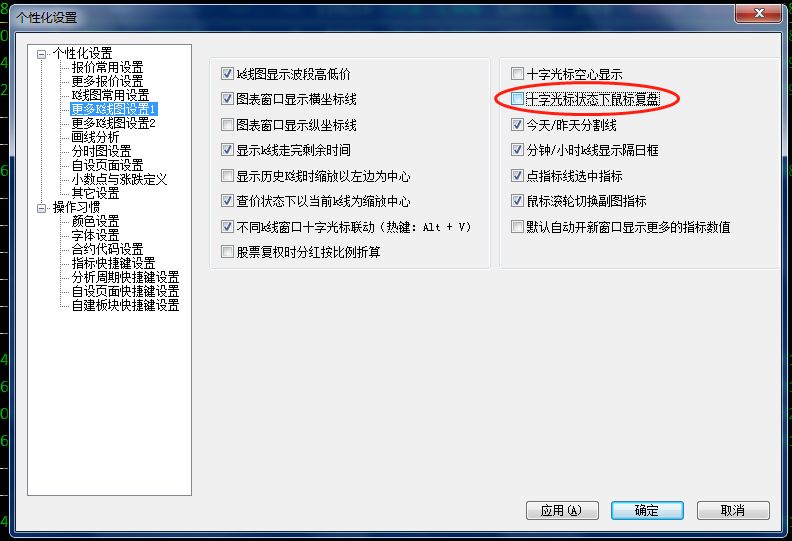Click 取消 to discard changes

pyautogui.click(x=733, y=510)
